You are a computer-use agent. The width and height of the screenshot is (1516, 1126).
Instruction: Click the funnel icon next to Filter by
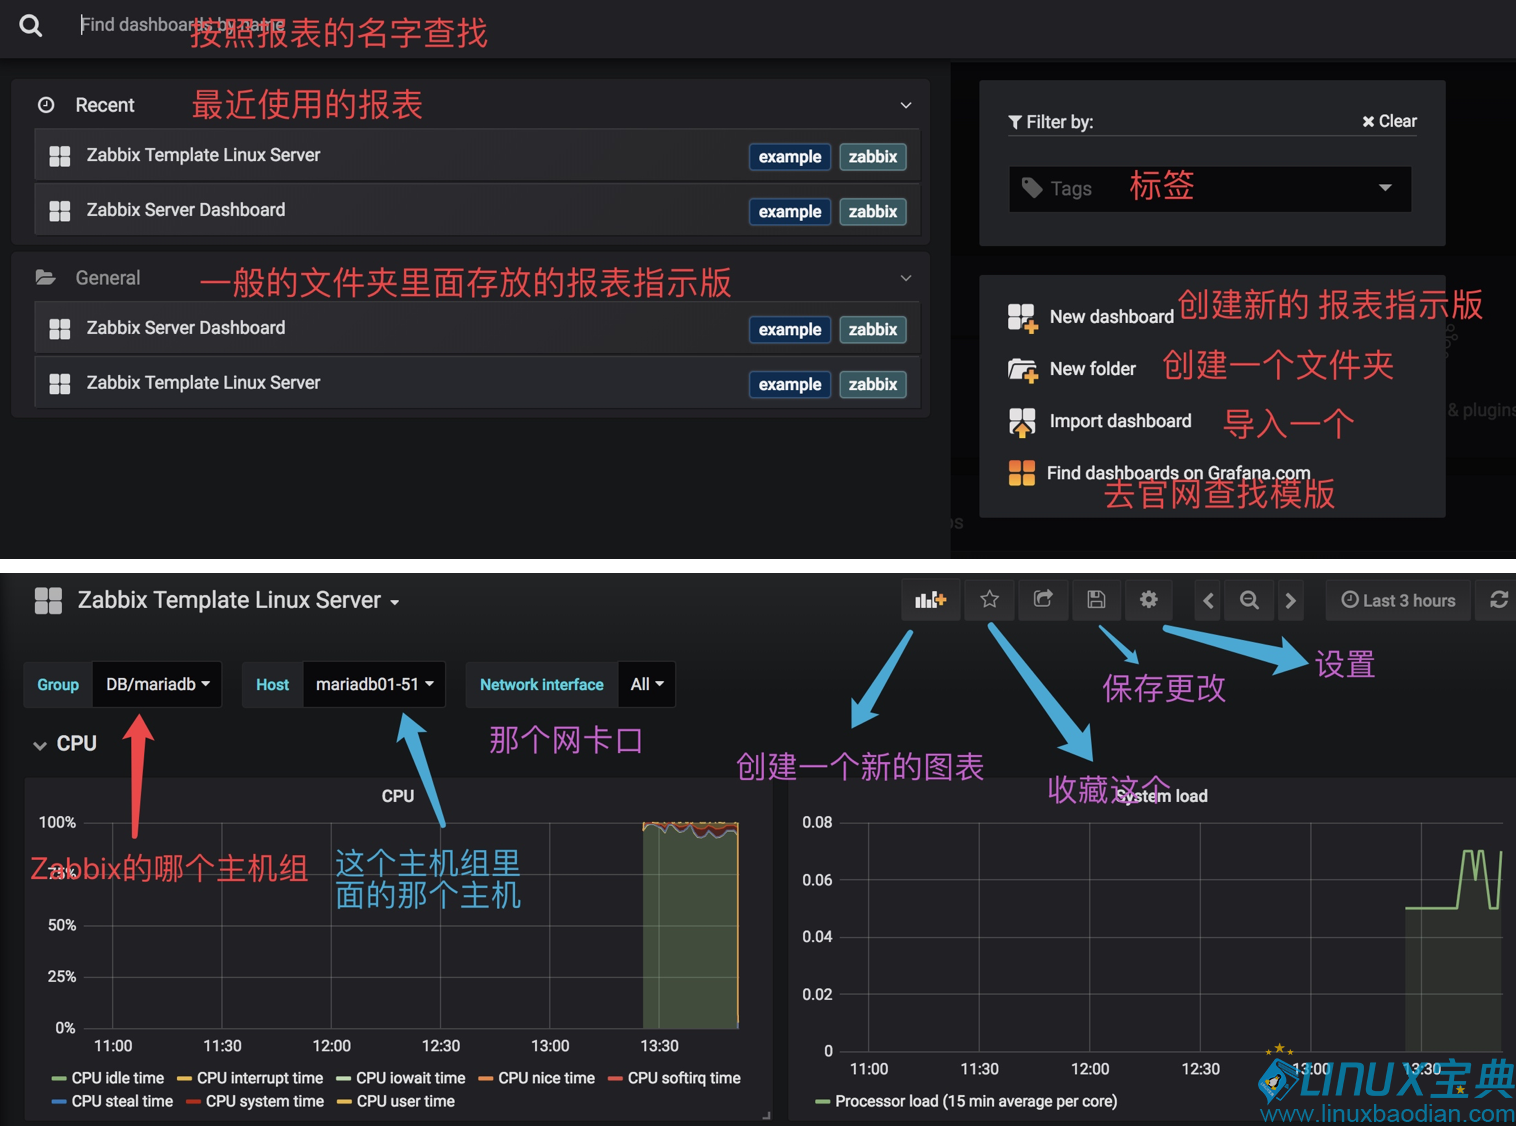(1015, 122)
